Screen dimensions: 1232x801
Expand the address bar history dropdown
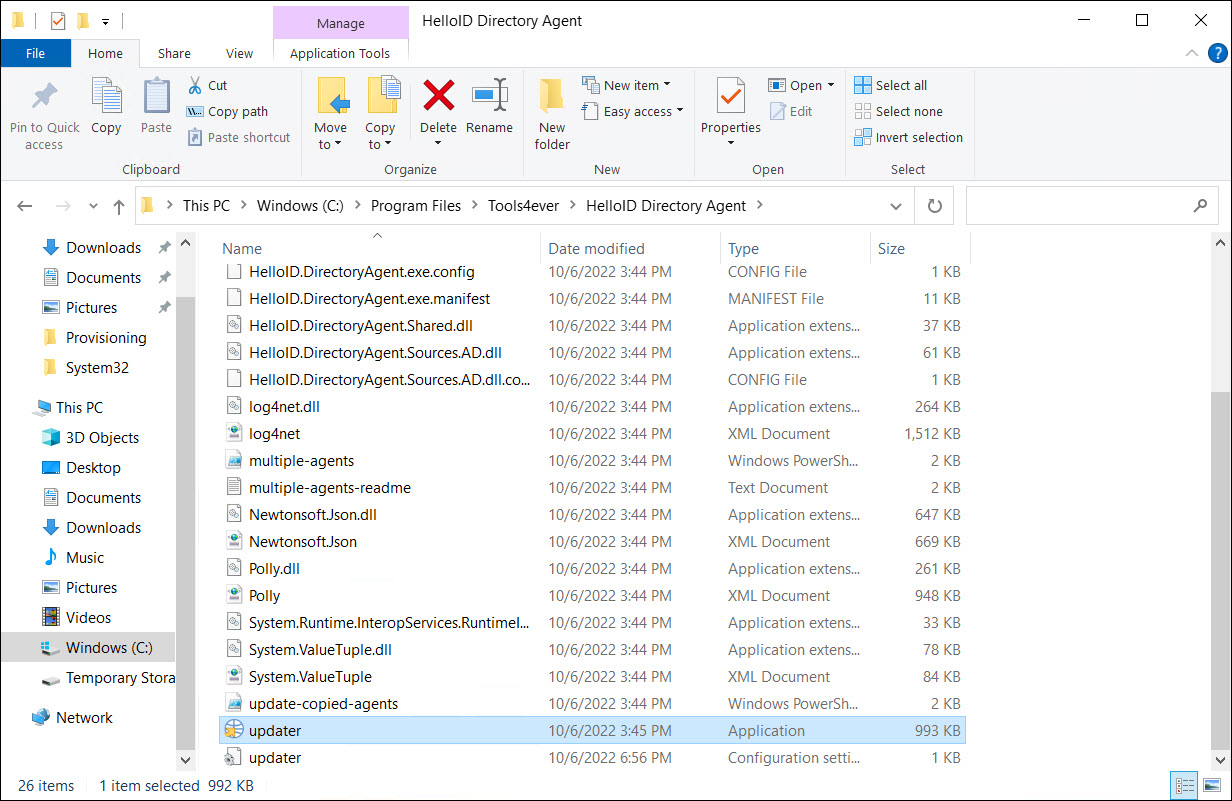[x=895, y=206]
